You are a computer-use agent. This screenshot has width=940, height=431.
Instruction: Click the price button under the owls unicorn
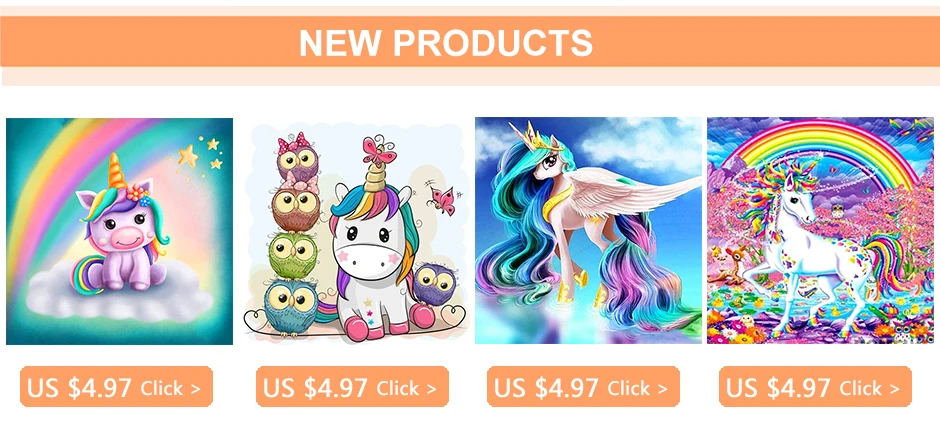(352, 387)
